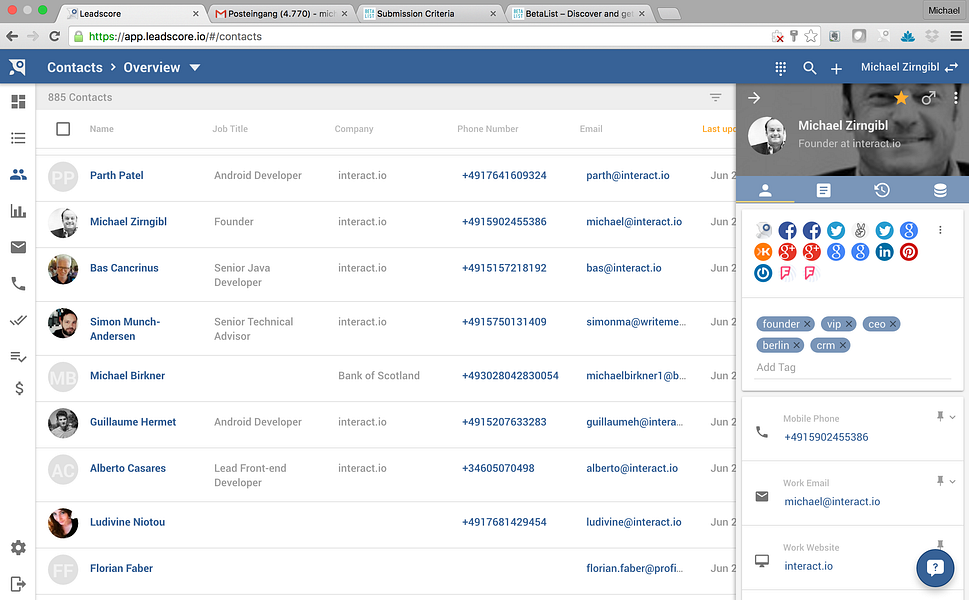
Task: Bookmark the page with the browser star
Action: tap(811, 36)
